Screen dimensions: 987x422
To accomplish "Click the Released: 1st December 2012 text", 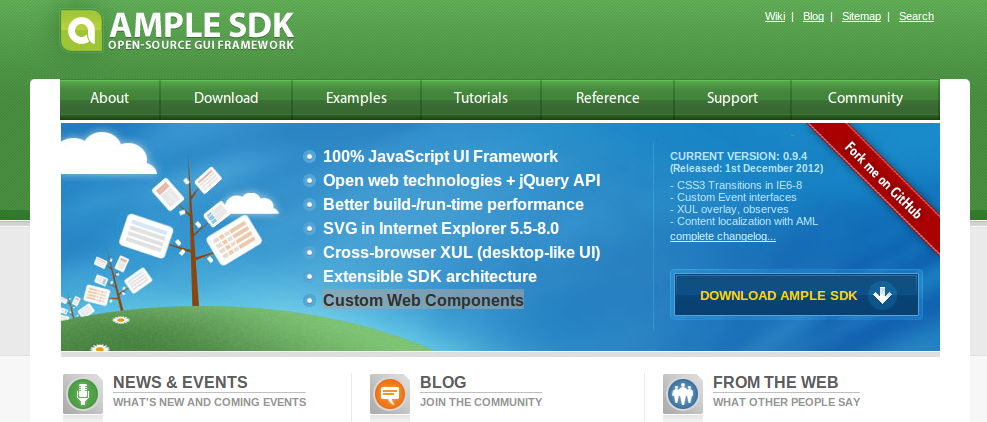I will point(748,169).
